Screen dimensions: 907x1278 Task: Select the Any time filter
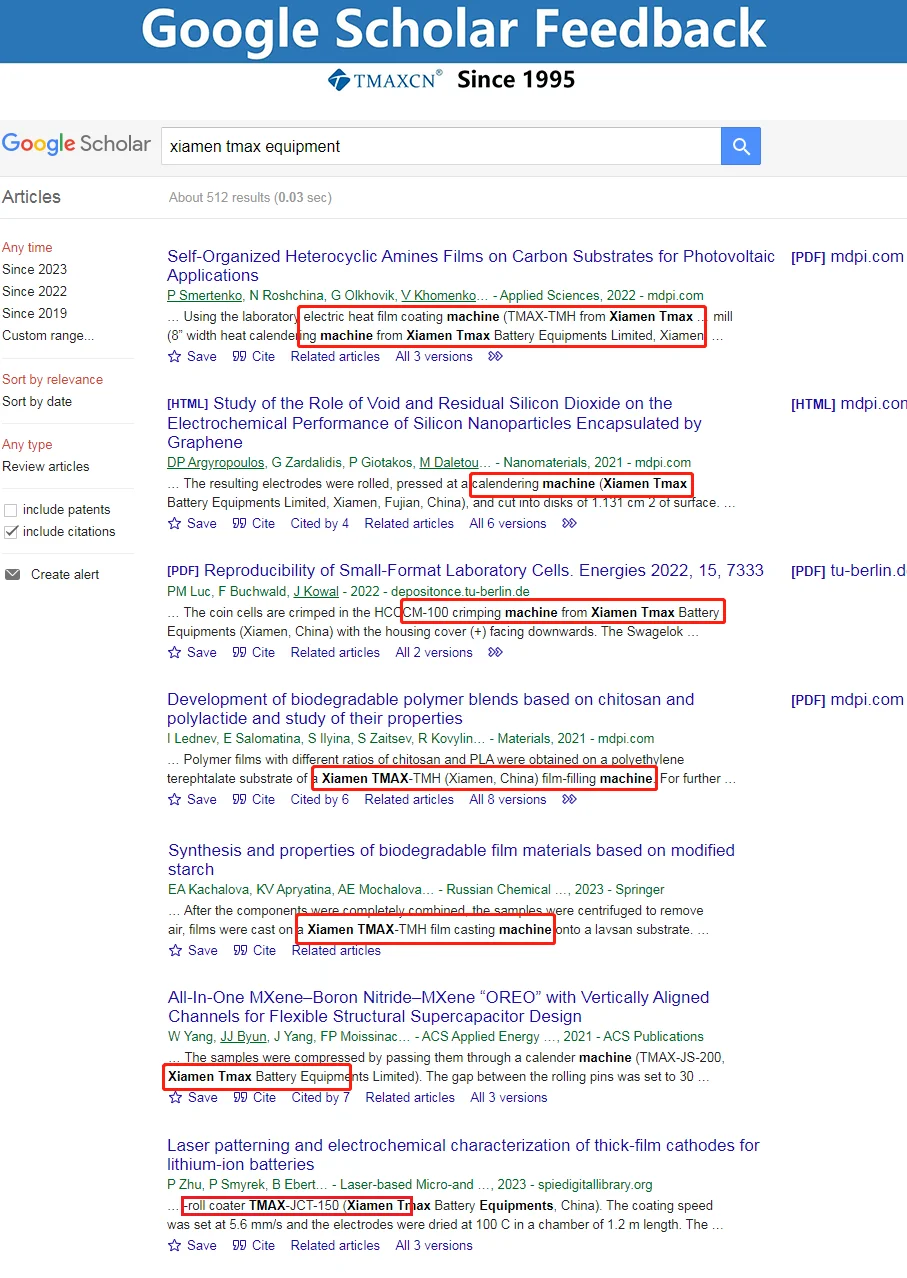[27, 247]
